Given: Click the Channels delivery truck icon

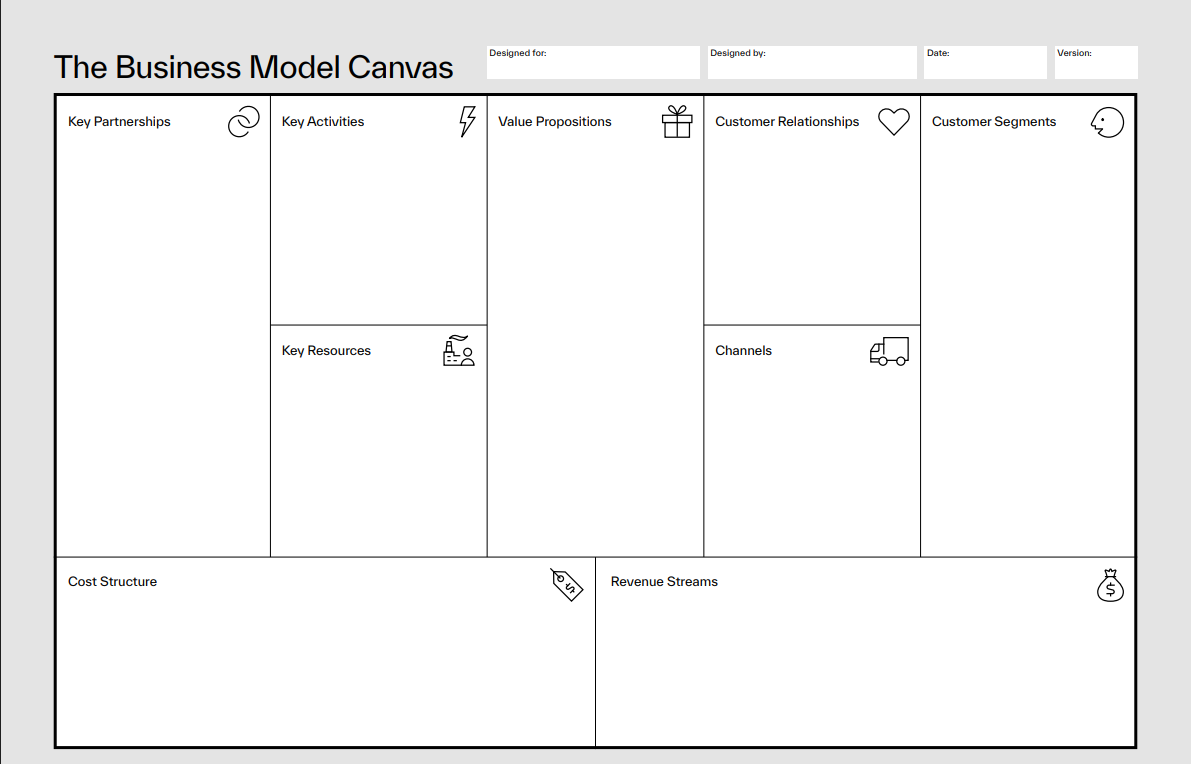Looking at the screenshot, I should click(x=889, y=352).
